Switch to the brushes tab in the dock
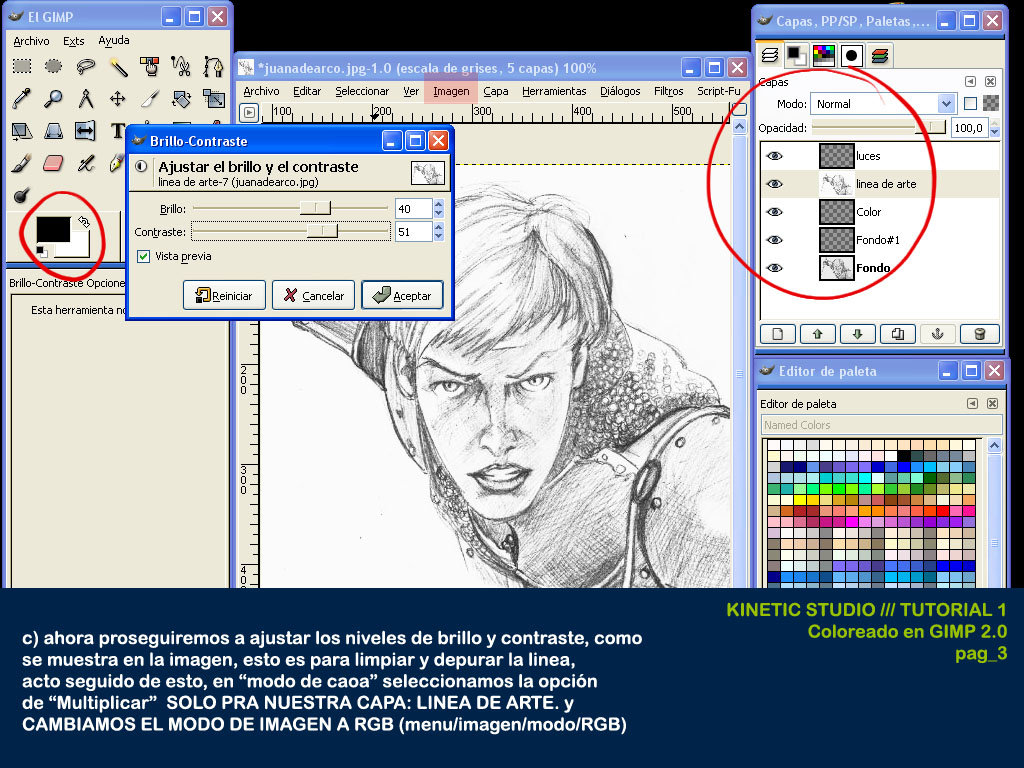Image resolution: width=1024 pixels, height=768 pixels. tap(851, 56)
